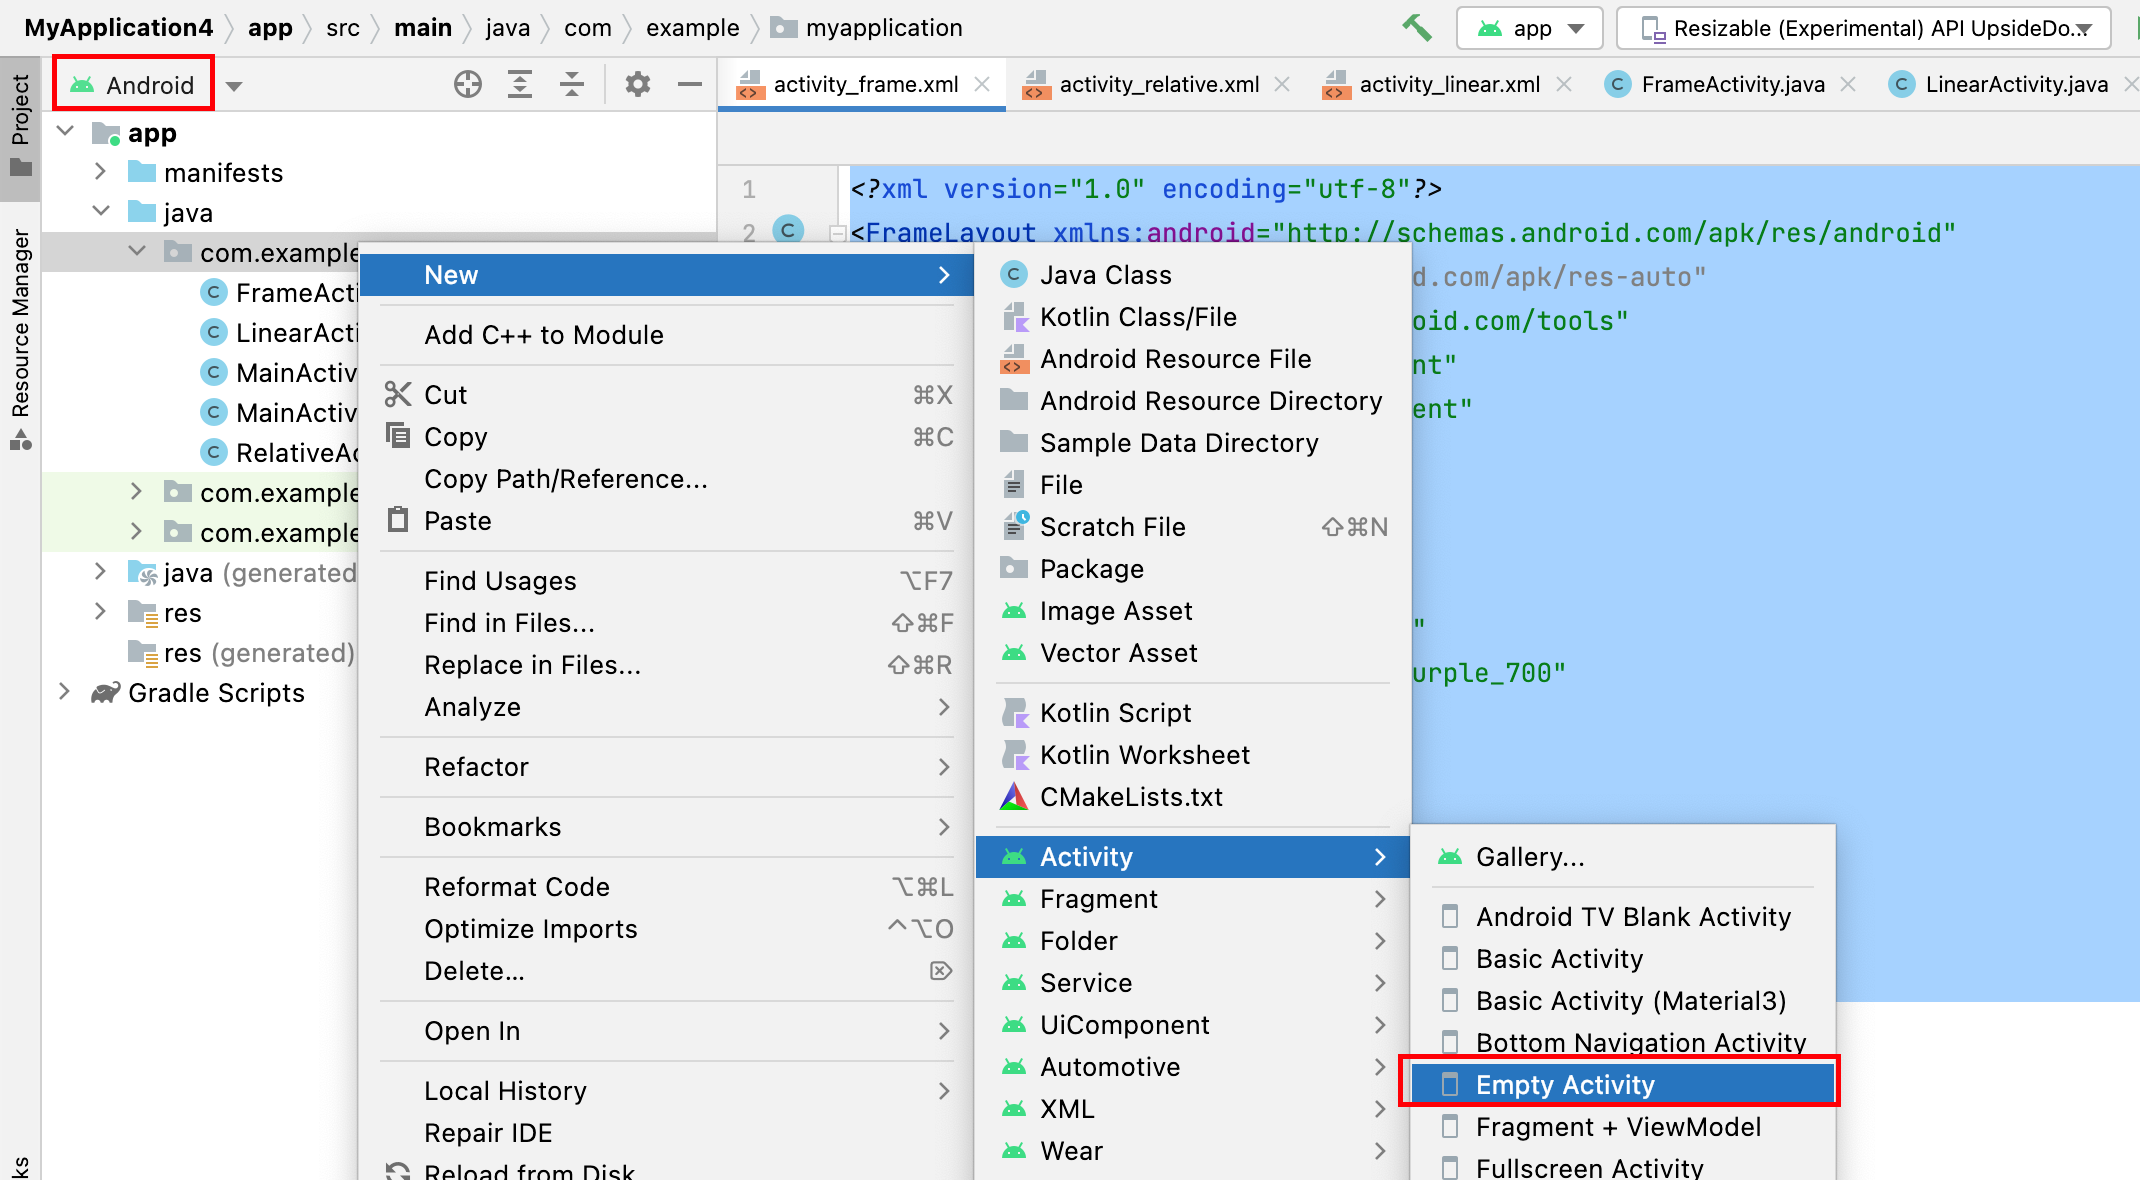This screenshot has width=2140, height=1180.
Task: Hide the Project panel with minus icon
Action: pyautogui.click(x=690, y=85)
